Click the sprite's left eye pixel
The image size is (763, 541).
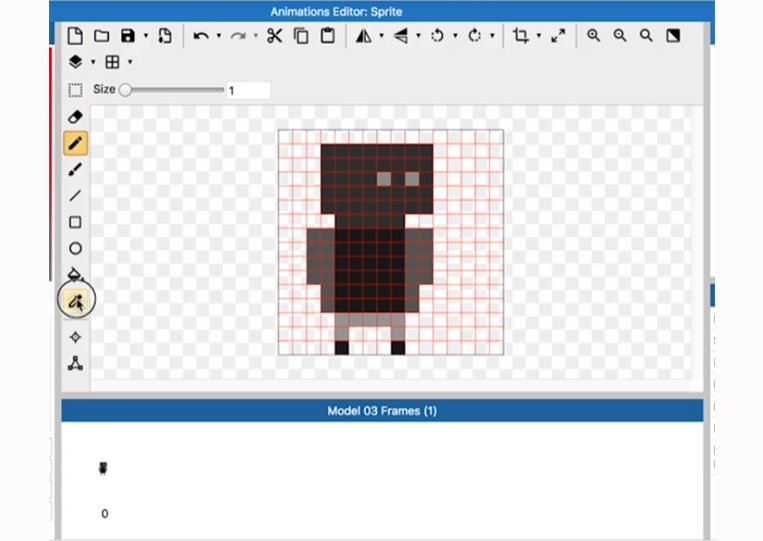tap(384, 179)
